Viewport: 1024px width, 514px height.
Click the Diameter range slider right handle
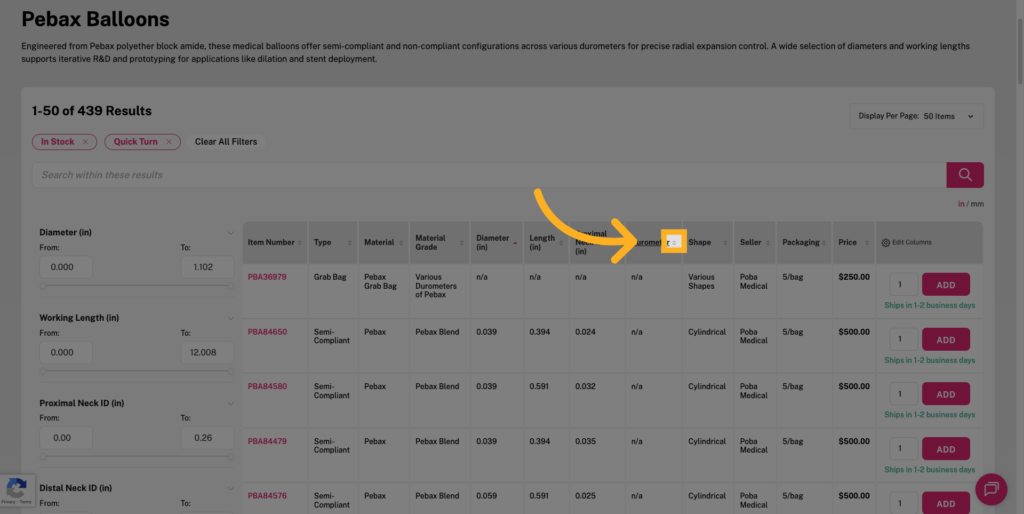click(x=231, y=285)
